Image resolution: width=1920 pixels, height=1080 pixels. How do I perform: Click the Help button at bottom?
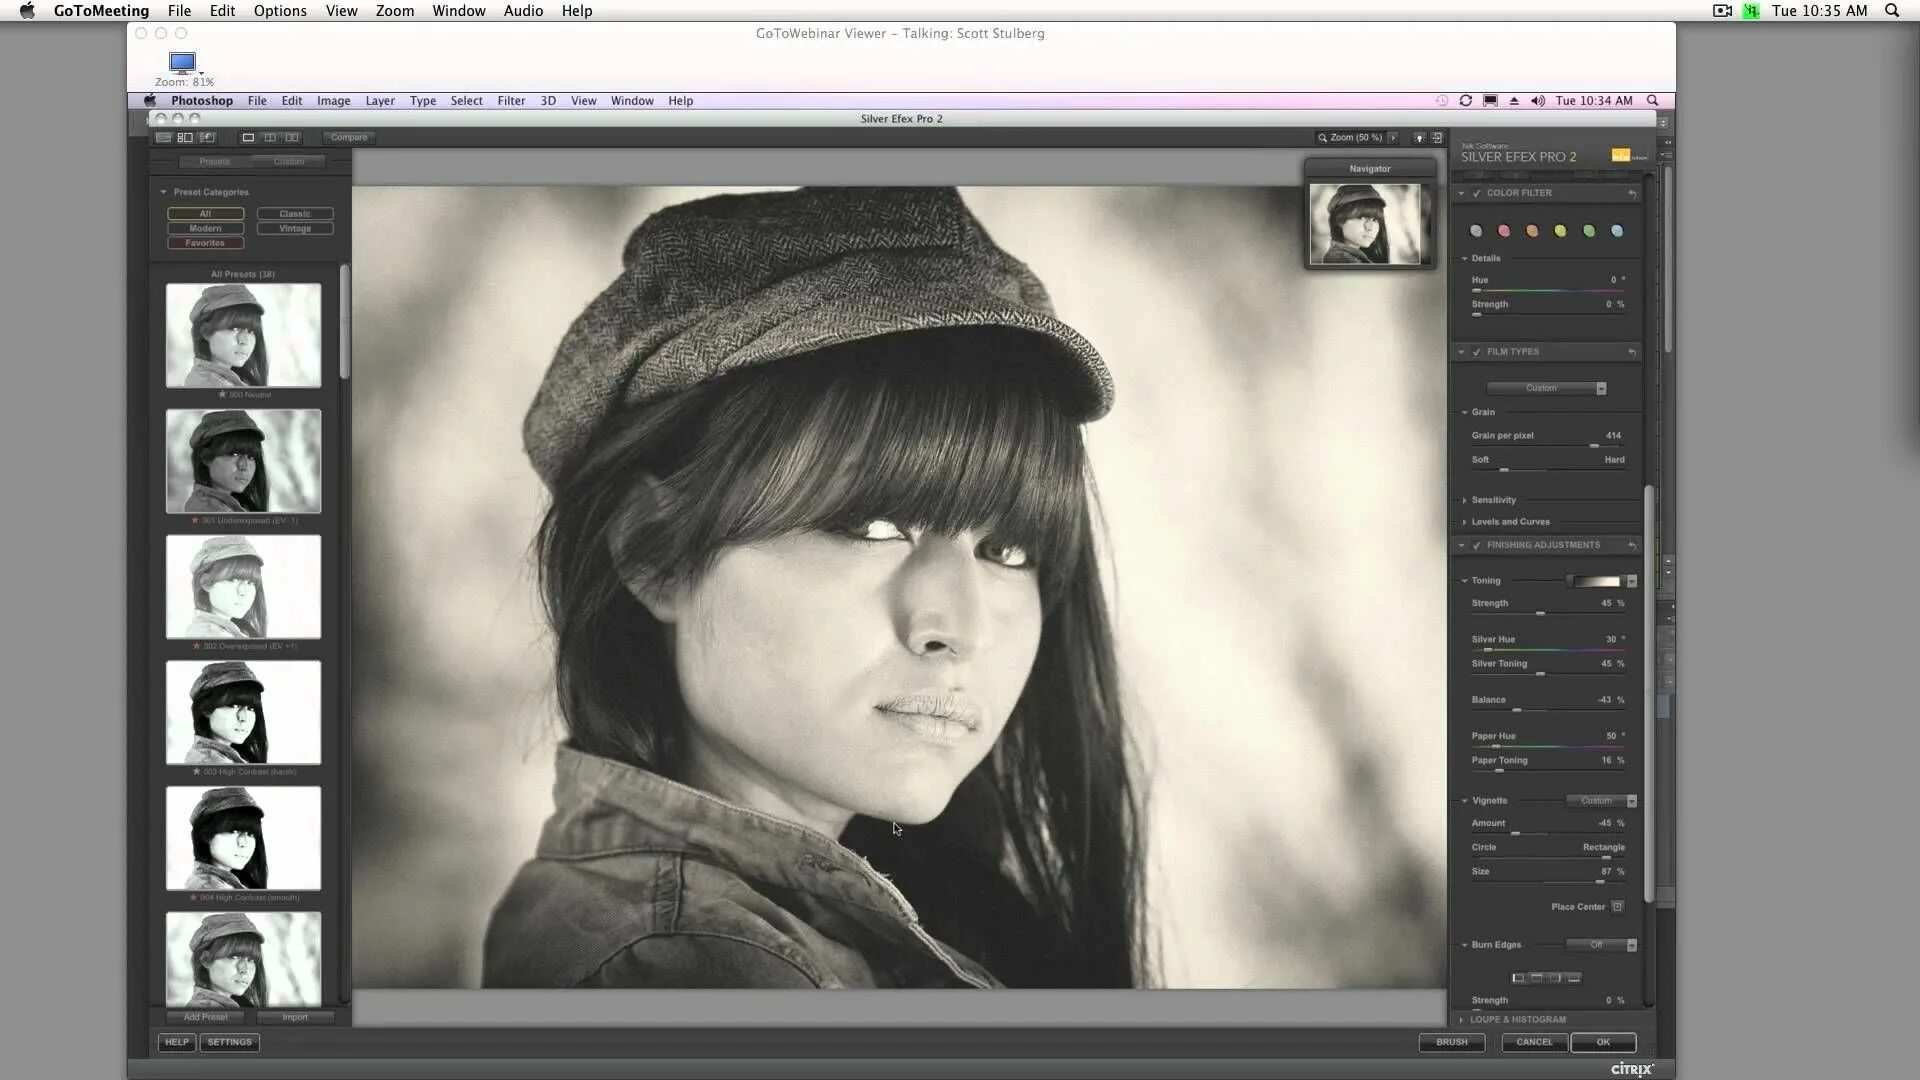tap(177, 1042)
